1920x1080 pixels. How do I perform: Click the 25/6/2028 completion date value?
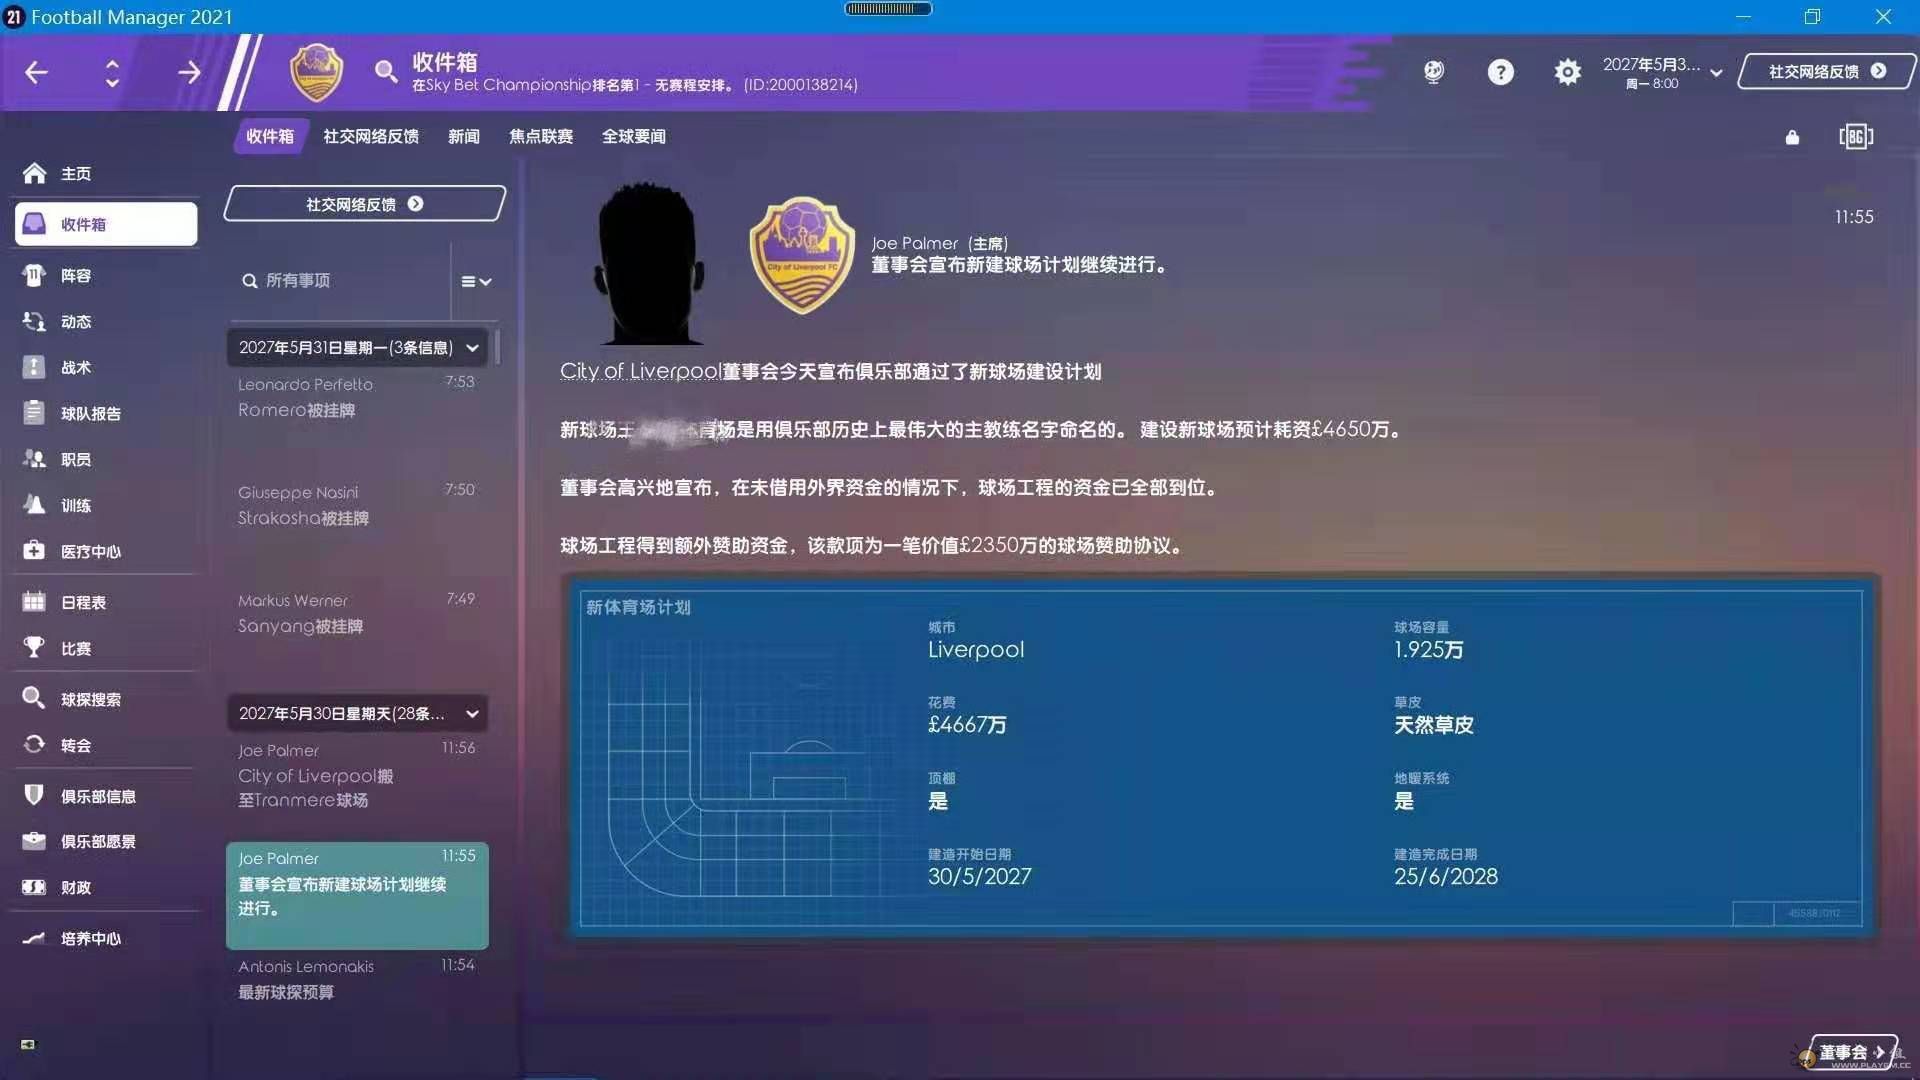1446,877
